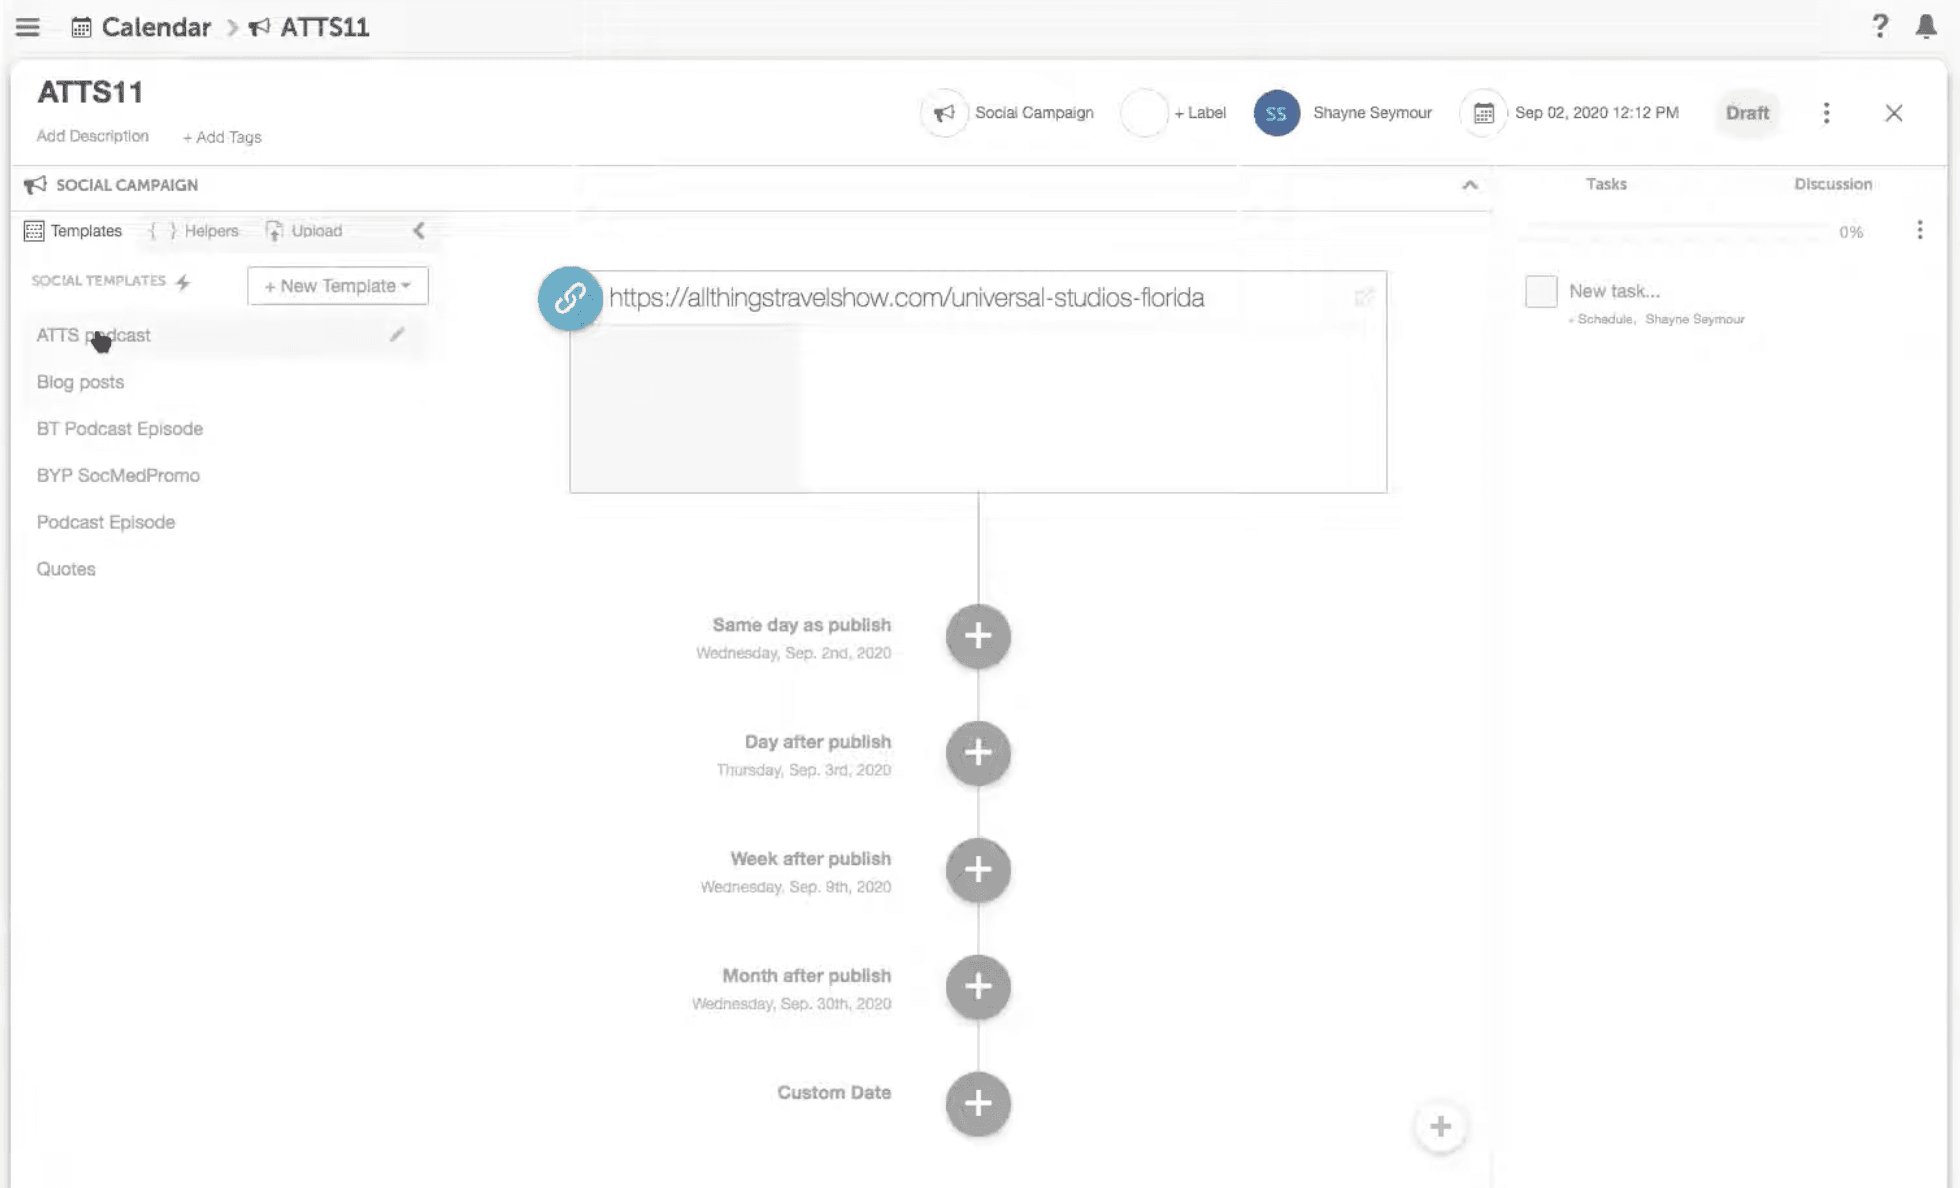Click the Upload icon

274,231
